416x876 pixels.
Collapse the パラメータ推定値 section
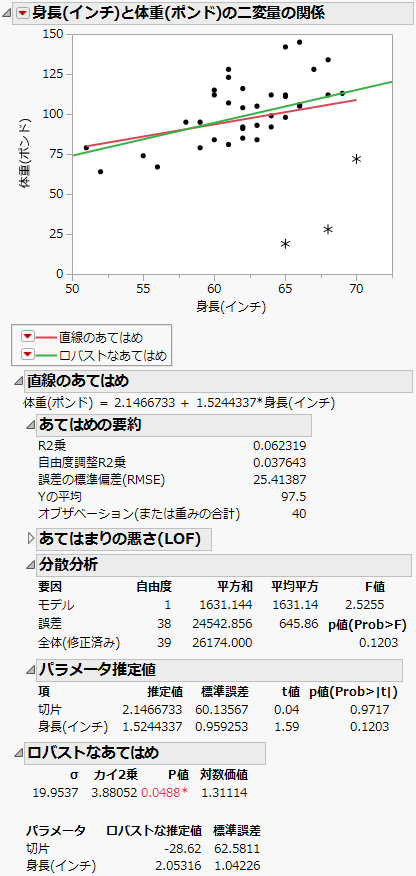30,670
